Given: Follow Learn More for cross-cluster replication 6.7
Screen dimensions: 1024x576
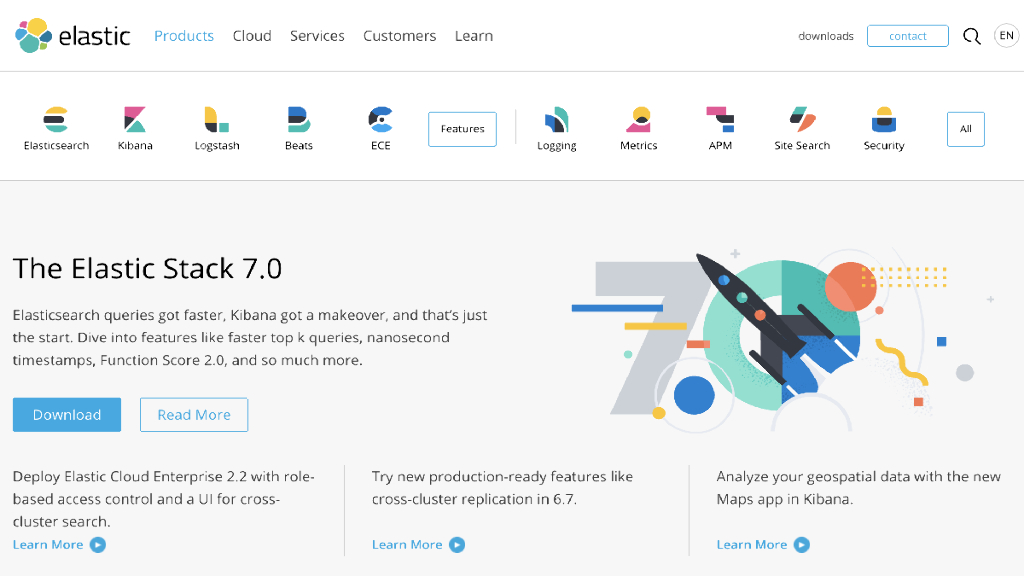Looking at the screenshot, I should pos(407,545).
